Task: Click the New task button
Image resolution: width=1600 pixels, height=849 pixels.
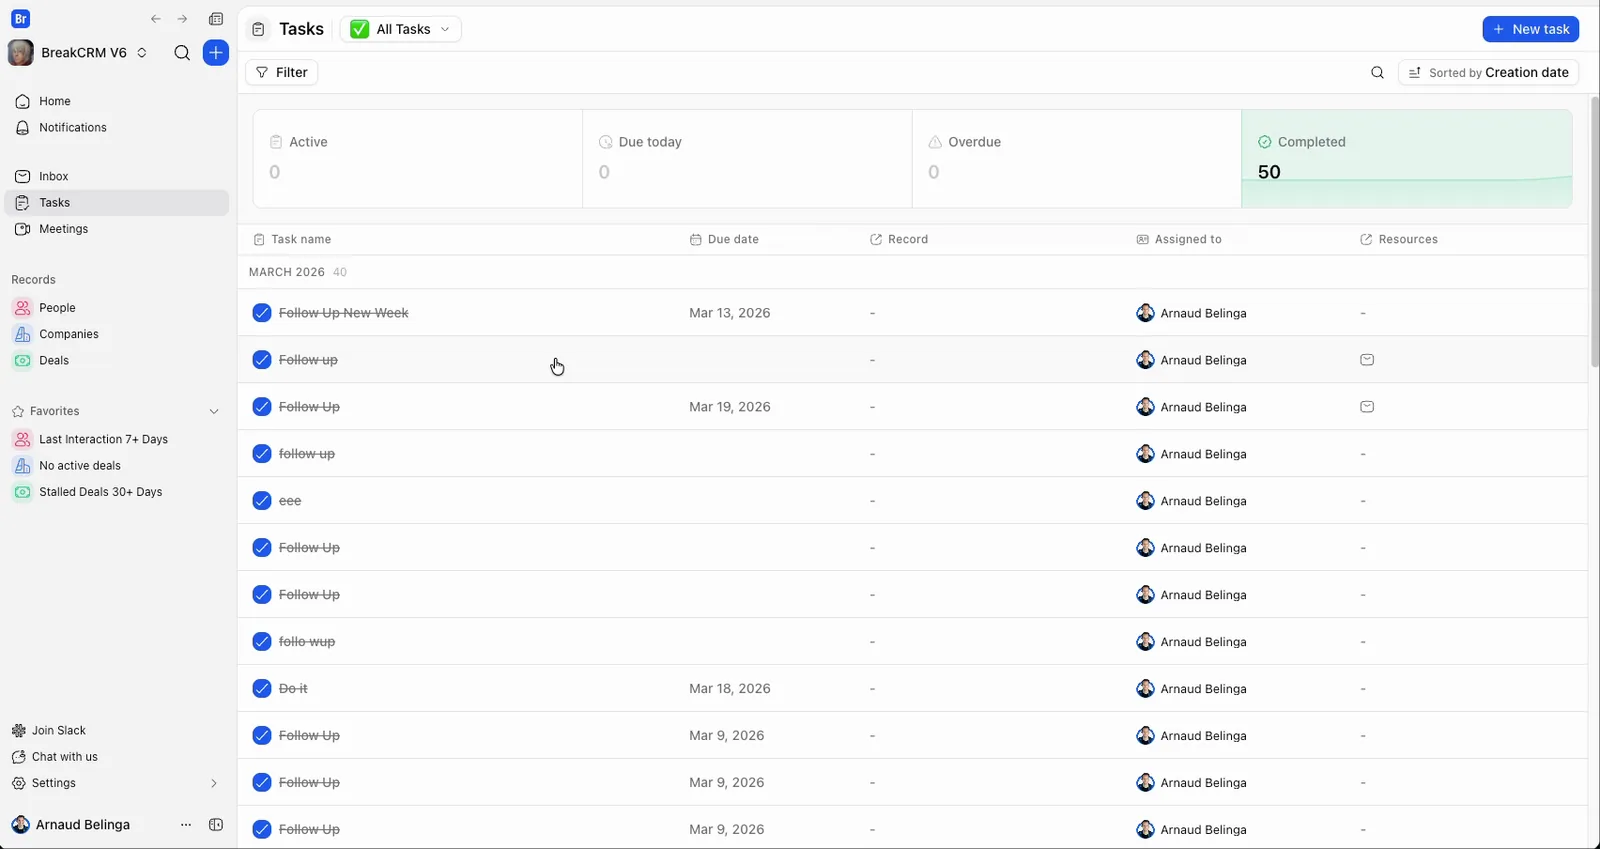Action: 1531,29
